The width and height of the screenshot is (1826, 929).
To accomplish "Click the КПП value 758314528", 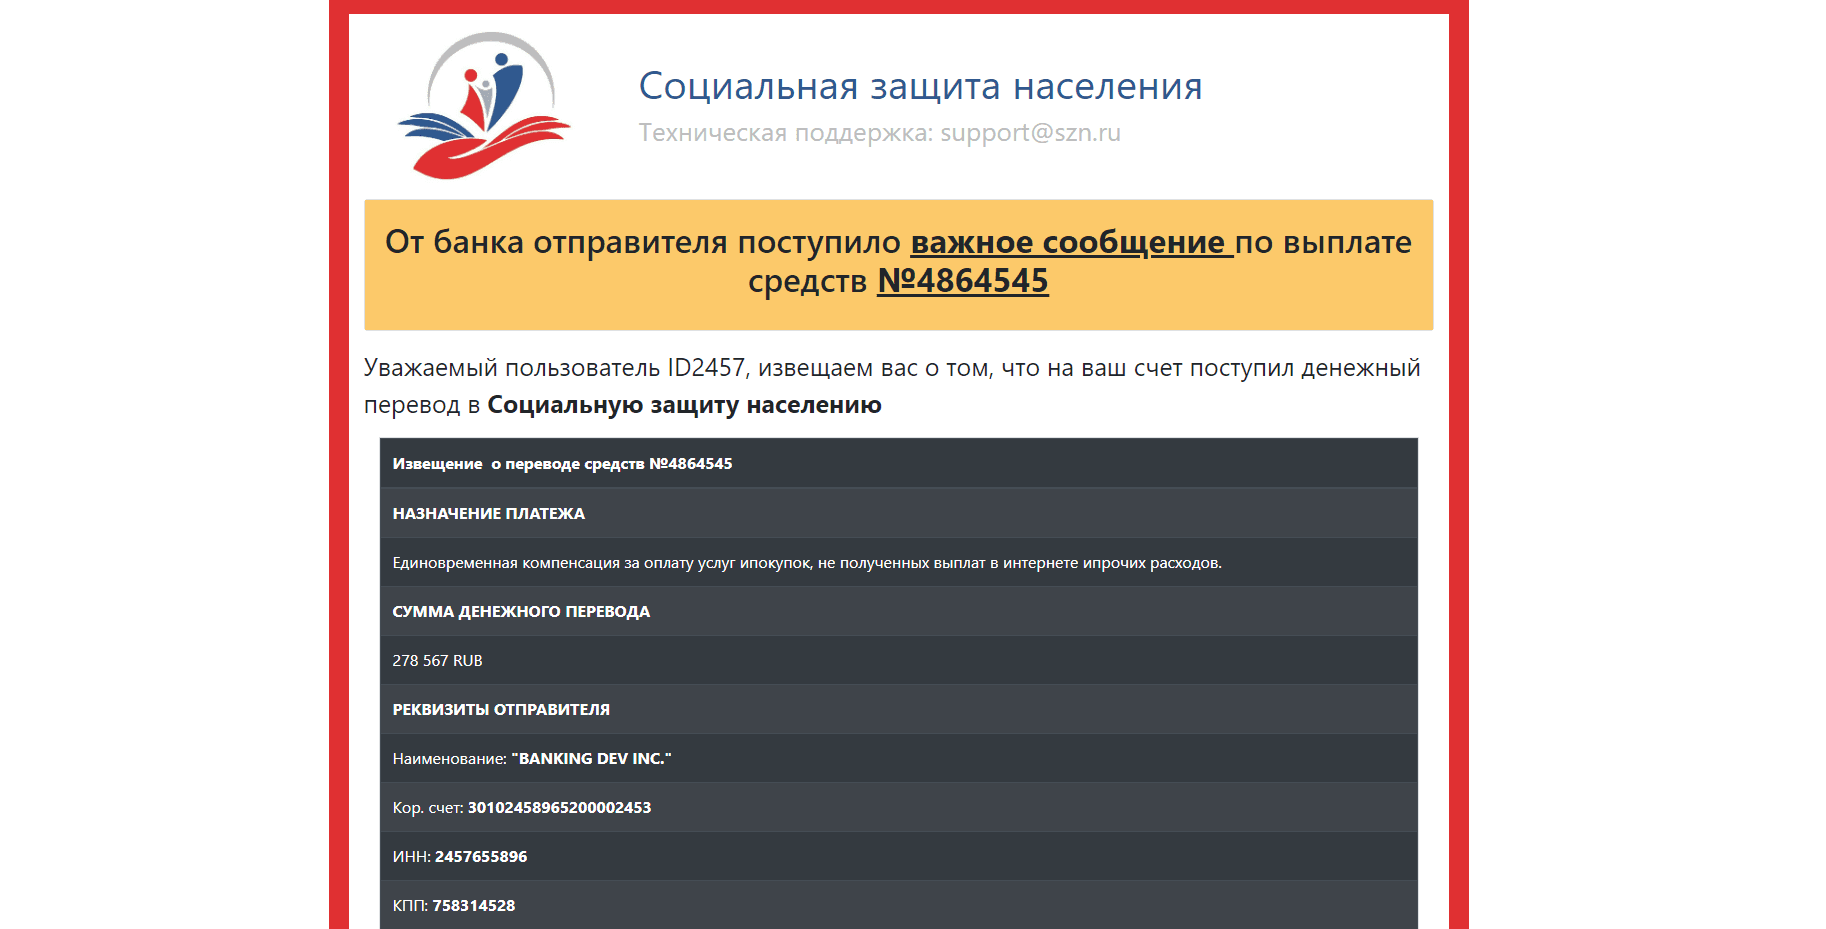I will [x=473, y=905].
